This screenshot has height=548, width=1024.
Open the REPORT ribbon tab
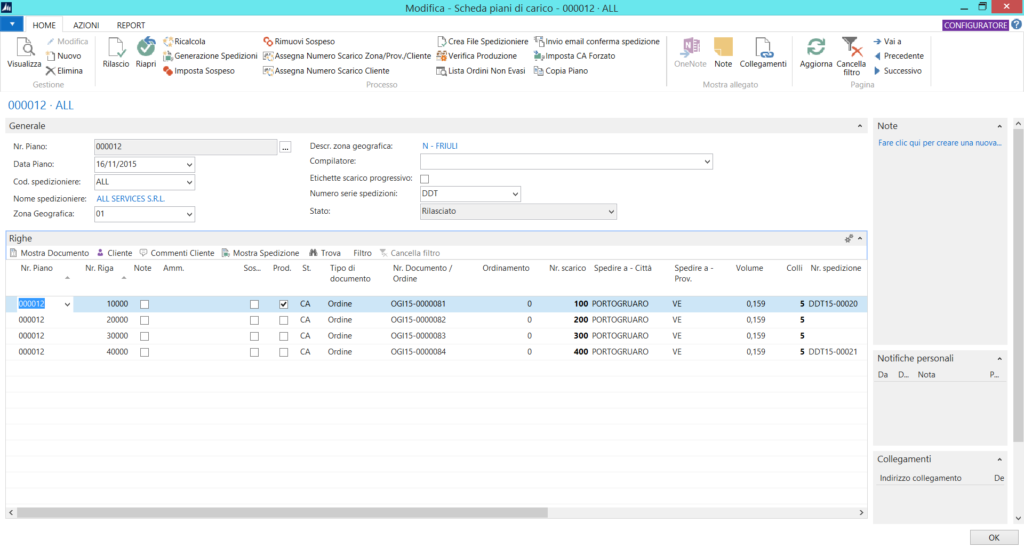(131, 25)
